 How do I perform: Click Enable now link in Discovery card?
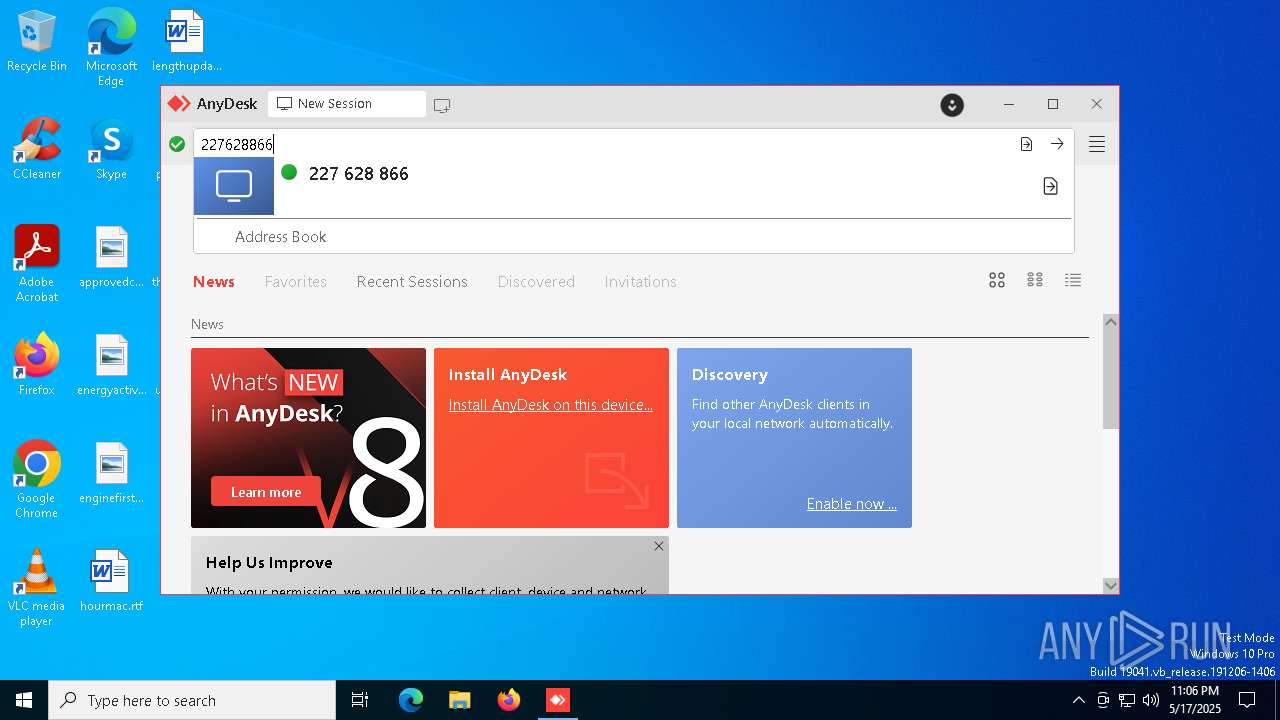tap(852, 504)
